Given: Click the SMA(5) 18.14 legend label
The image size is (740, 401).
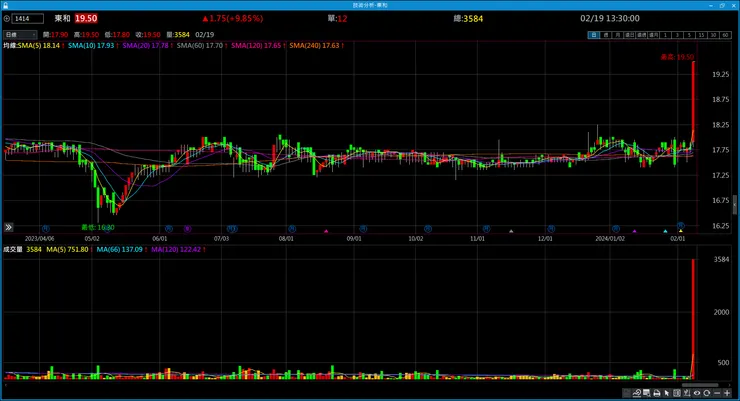Looking at the screenshot, I should click(x=41, y=45).
